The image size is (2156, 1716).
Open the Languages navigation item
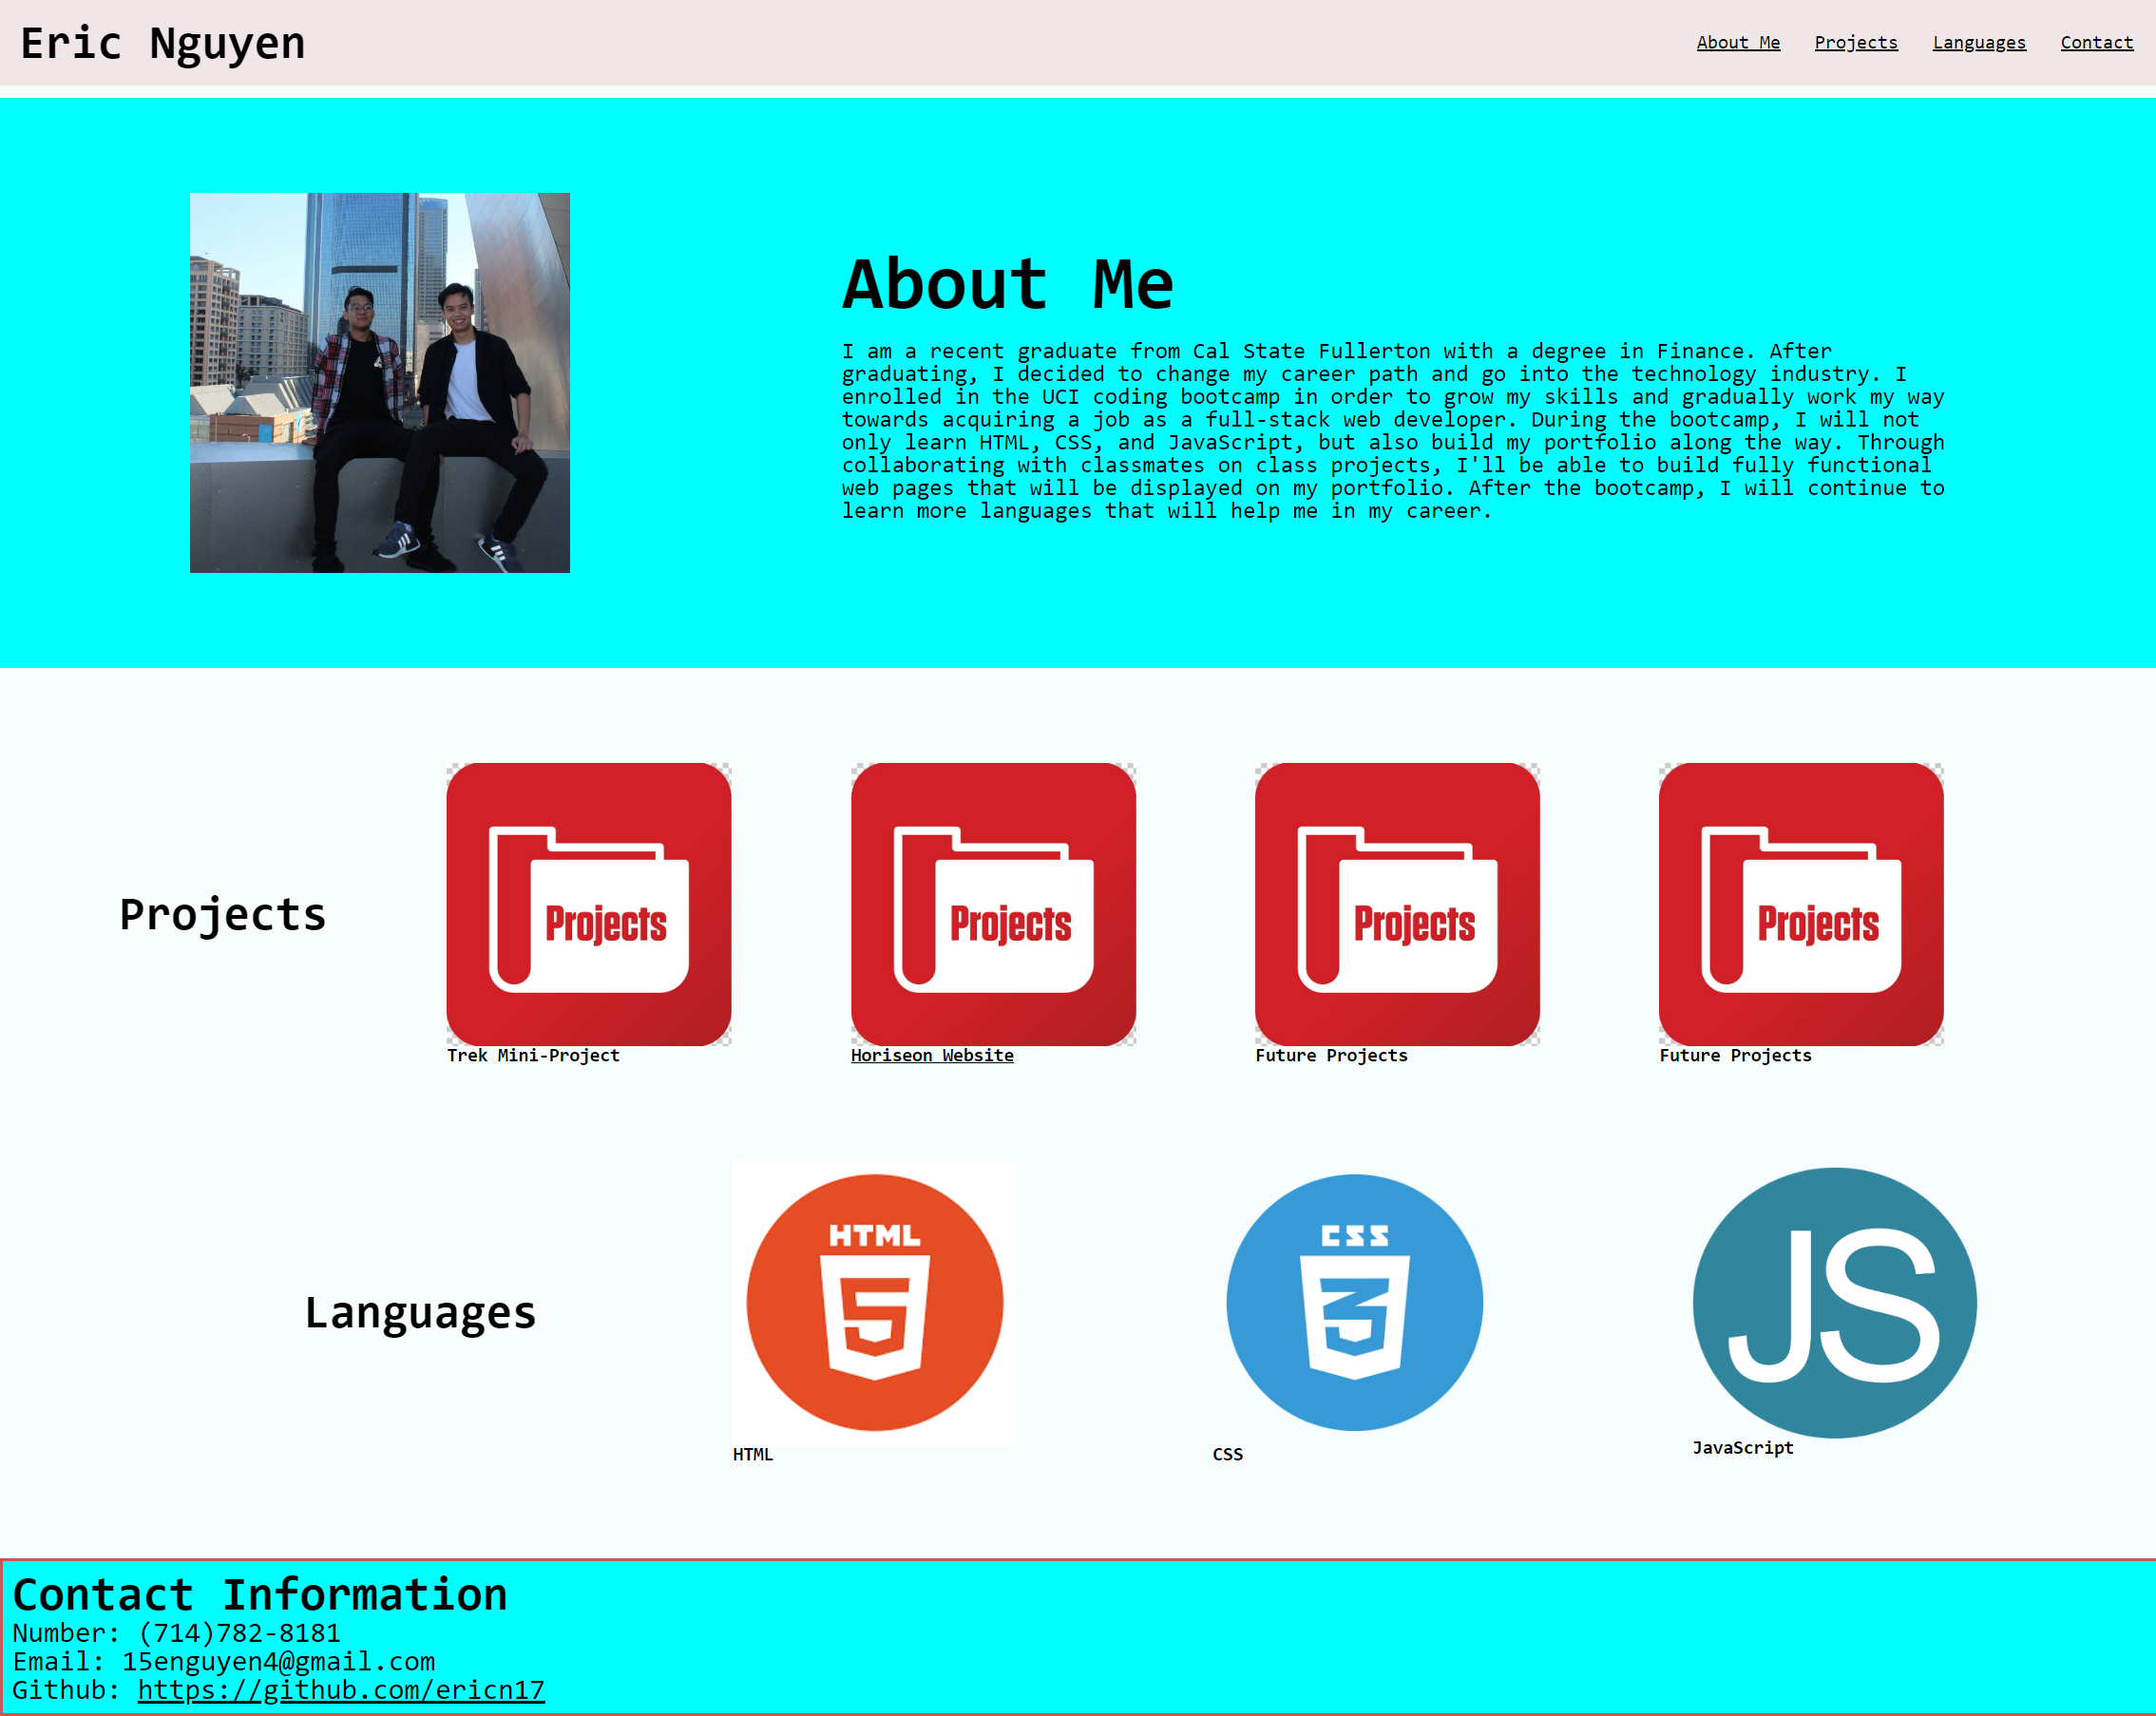pyautogui.click(x=1978, y=42)
